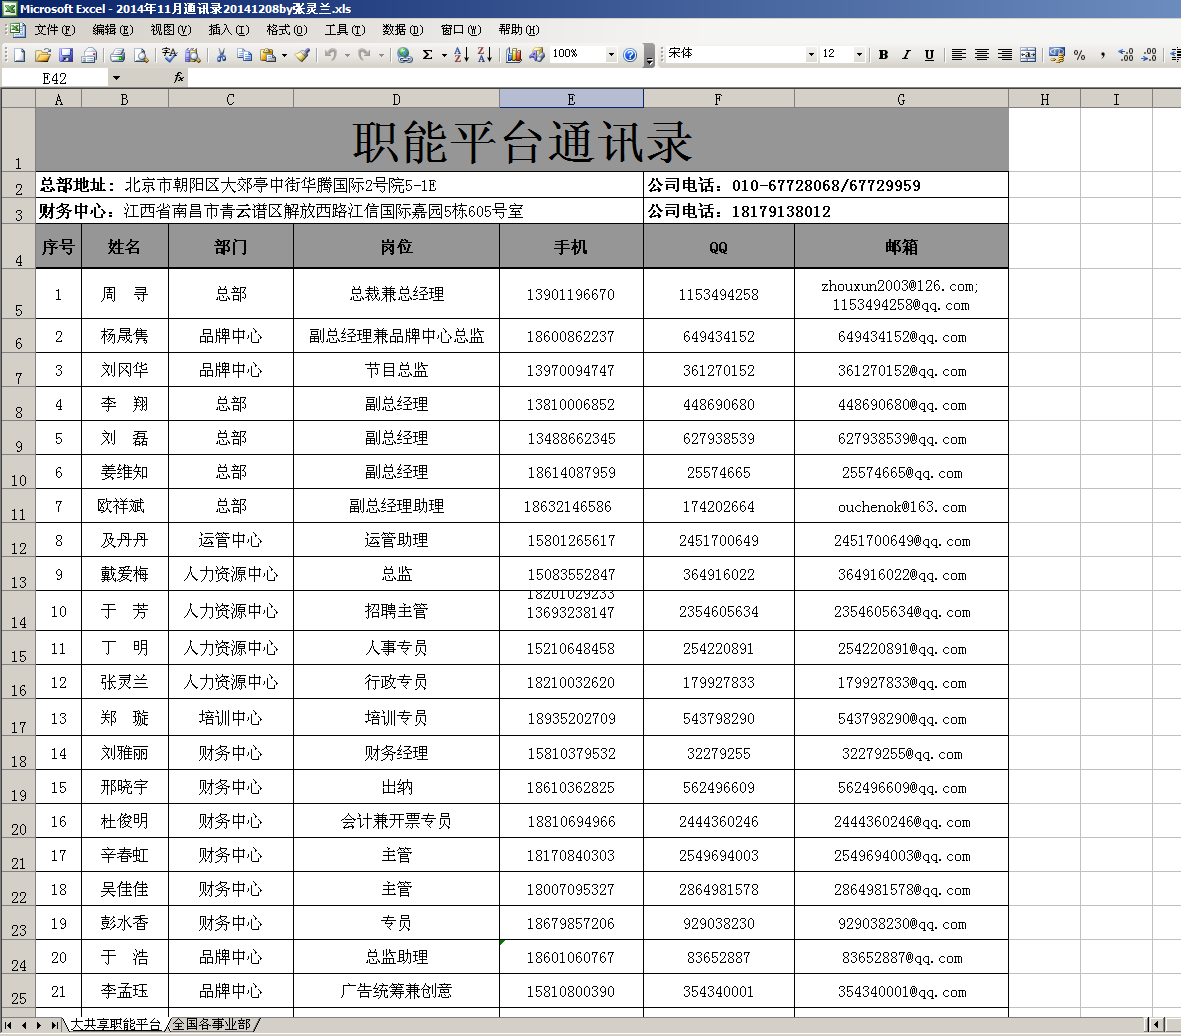Select column E header

tap(571, 99)
